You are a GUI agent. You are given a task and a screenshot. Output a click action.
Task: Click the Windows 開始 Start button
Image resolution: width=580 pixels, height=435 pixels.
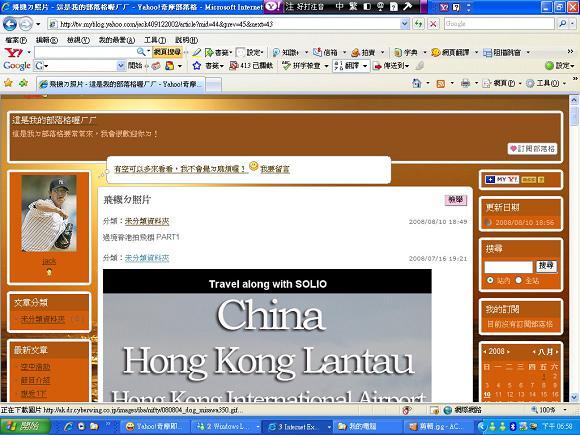(26, 426)
